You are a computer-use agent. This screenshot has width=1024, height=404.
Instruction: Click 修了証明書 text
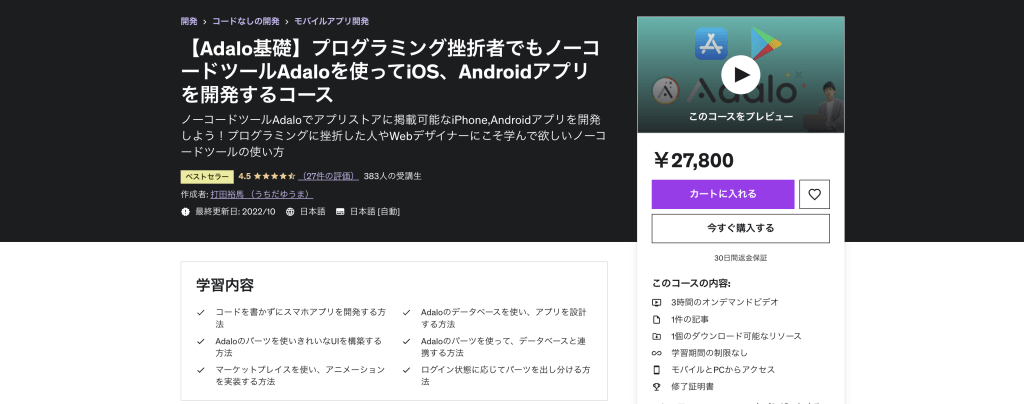[x=692, y=386]
